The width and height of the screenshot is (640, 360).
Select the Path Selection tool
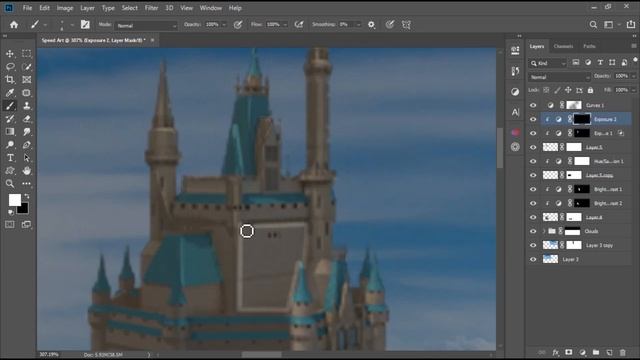pos(27,158)
